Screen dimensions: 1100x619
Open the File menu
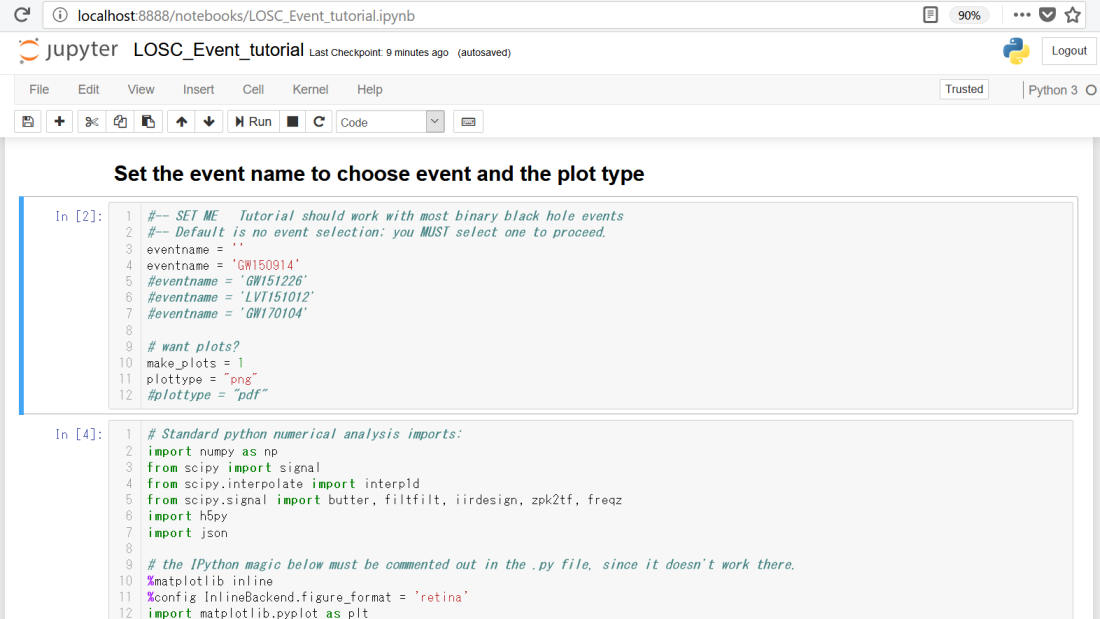(39, 89)
